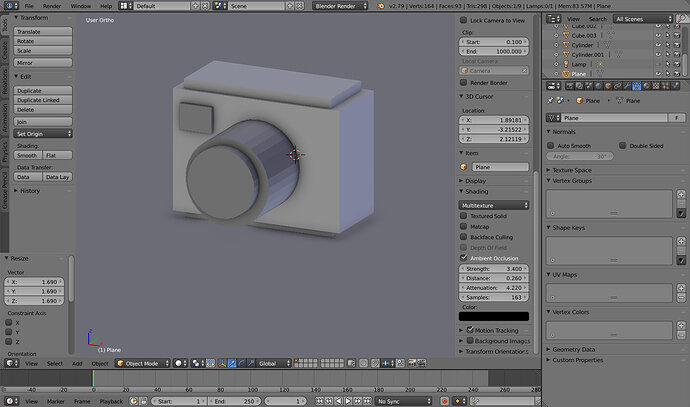Image resolution: width=690 pixels, height=407 pixels.
Task: Select the scale manipulator icon
Action: tap(251, 363)
